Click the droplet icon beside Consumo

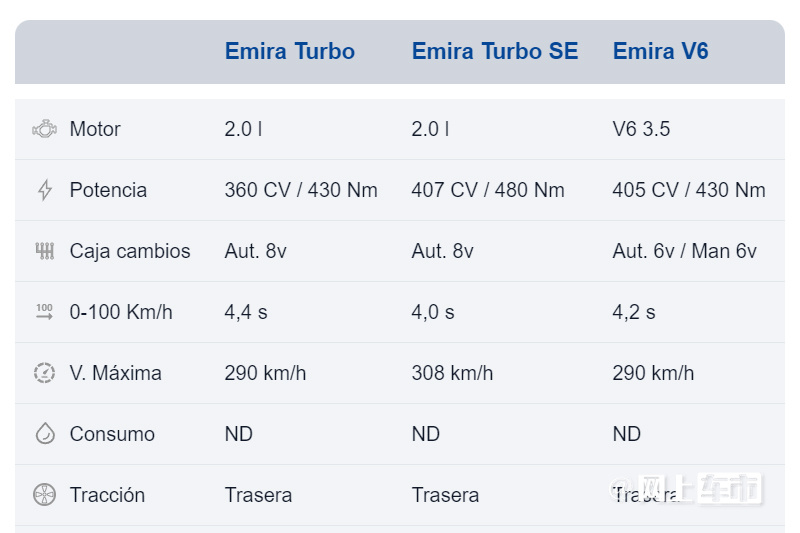pos(45,434)
